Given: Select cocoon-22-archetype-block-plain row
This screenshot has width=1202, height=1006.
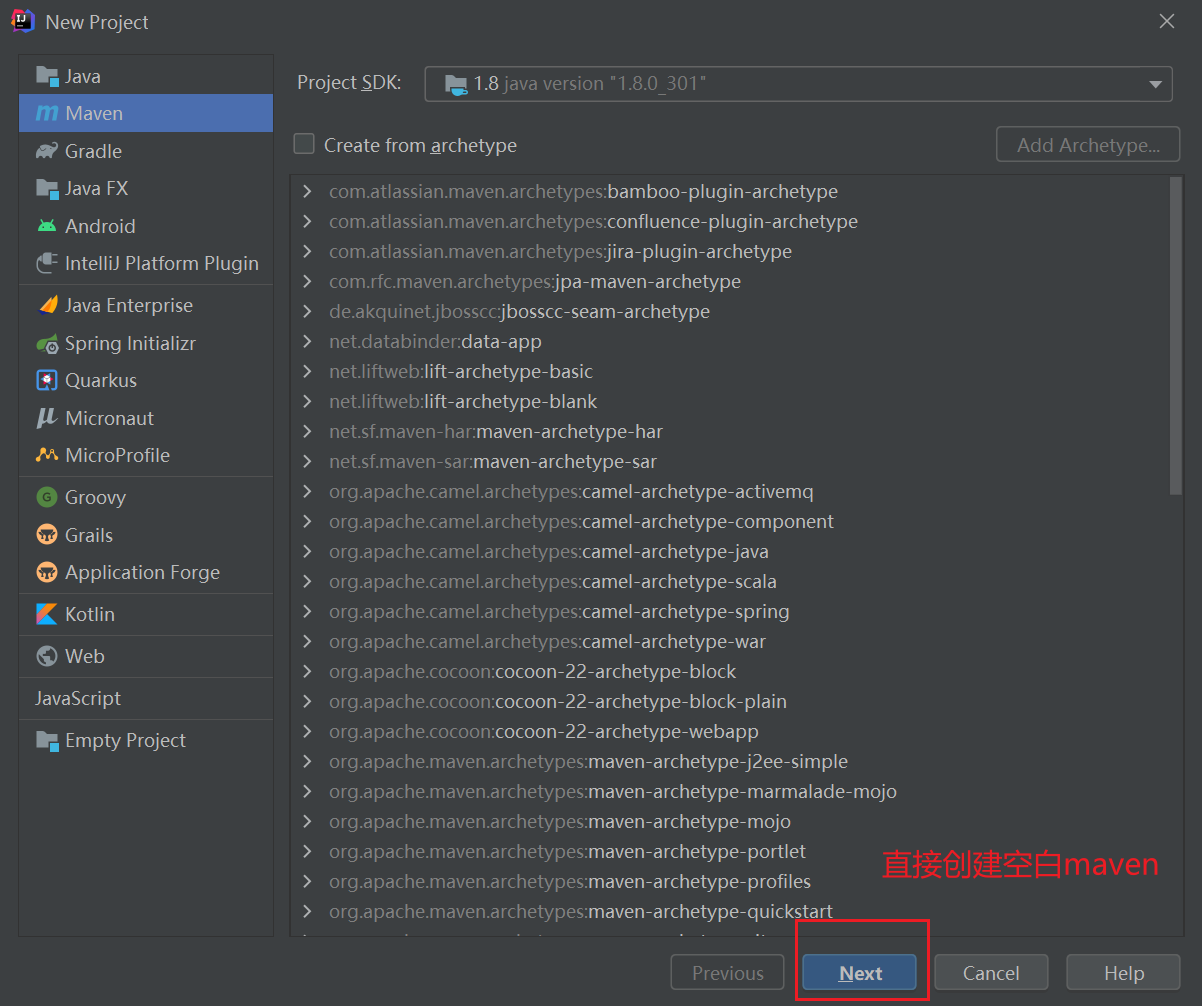Looking at the screenshot, I should point(730,701).
